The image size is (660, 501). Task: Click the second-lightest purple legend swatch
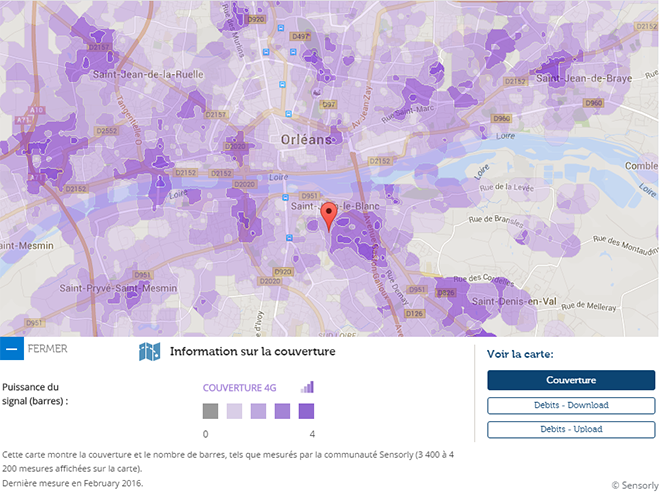[258, 411]
